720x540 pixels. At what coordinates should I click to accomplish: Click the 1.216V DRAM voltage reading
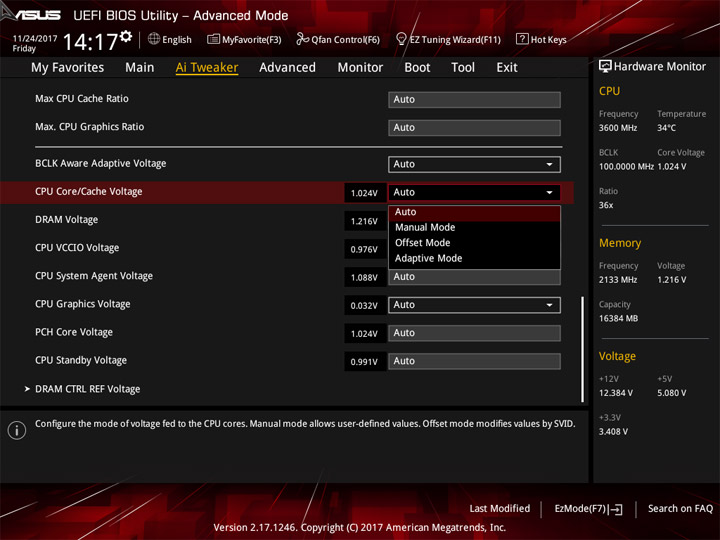point(364,221)
